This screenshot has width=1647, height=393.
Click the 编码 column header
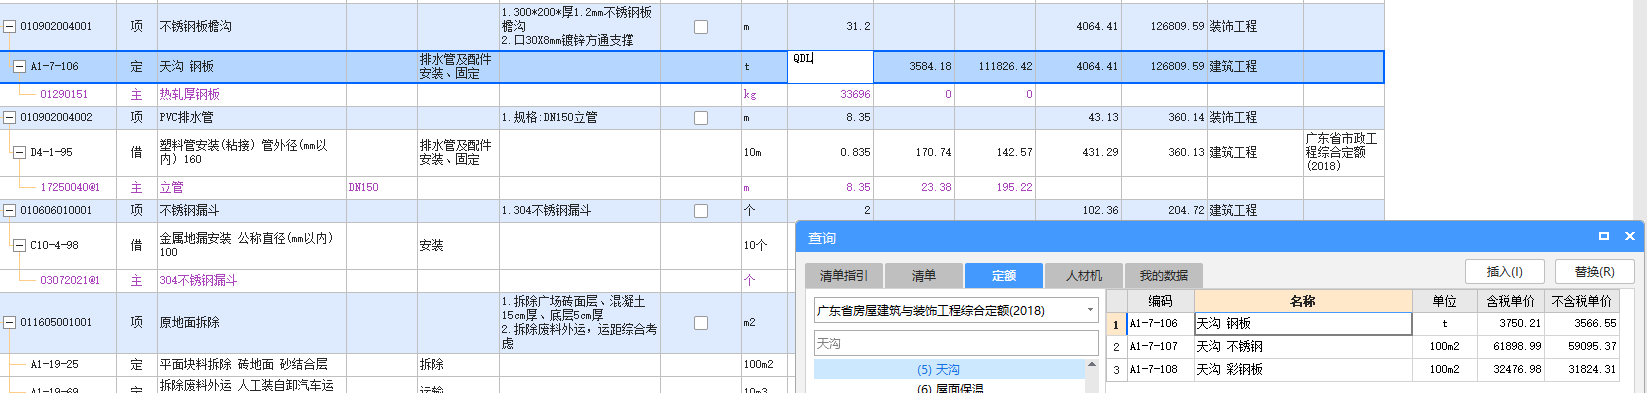coord(1160,301)
